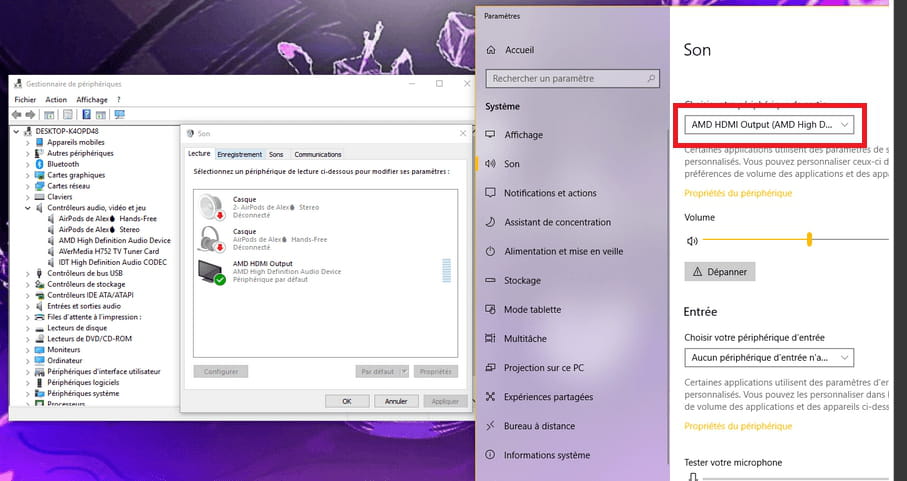
Task: Click the Lecteurs de DVD/CD-ROM icon
Action: [39, 339]
